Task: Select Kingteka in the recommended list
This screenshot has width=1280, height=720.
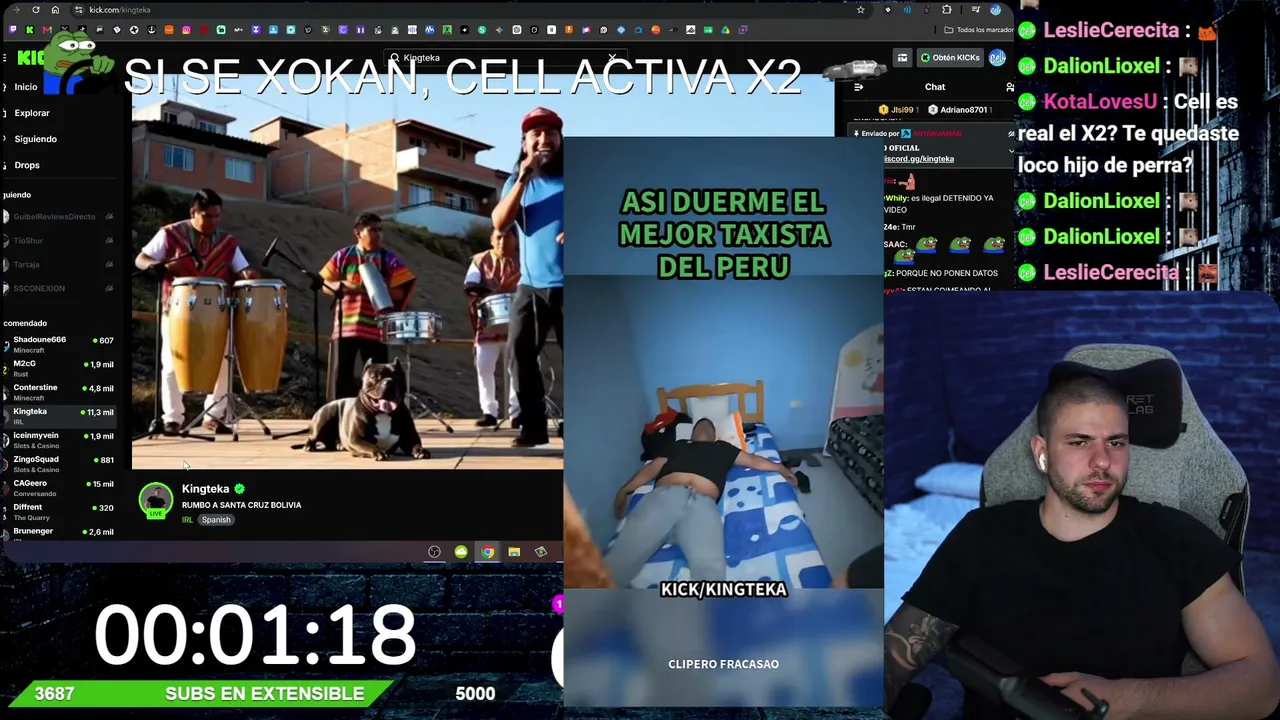Action: click(59, 416)
